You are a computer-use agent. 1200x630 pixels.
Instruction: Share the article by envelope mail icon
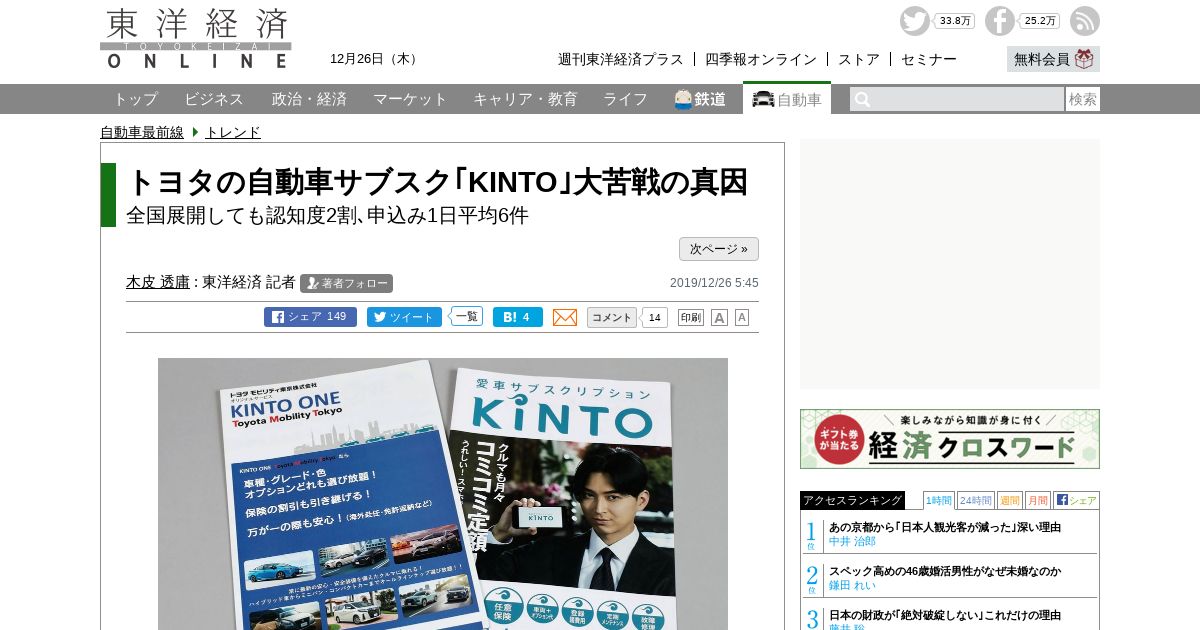(x=565, y=317)
